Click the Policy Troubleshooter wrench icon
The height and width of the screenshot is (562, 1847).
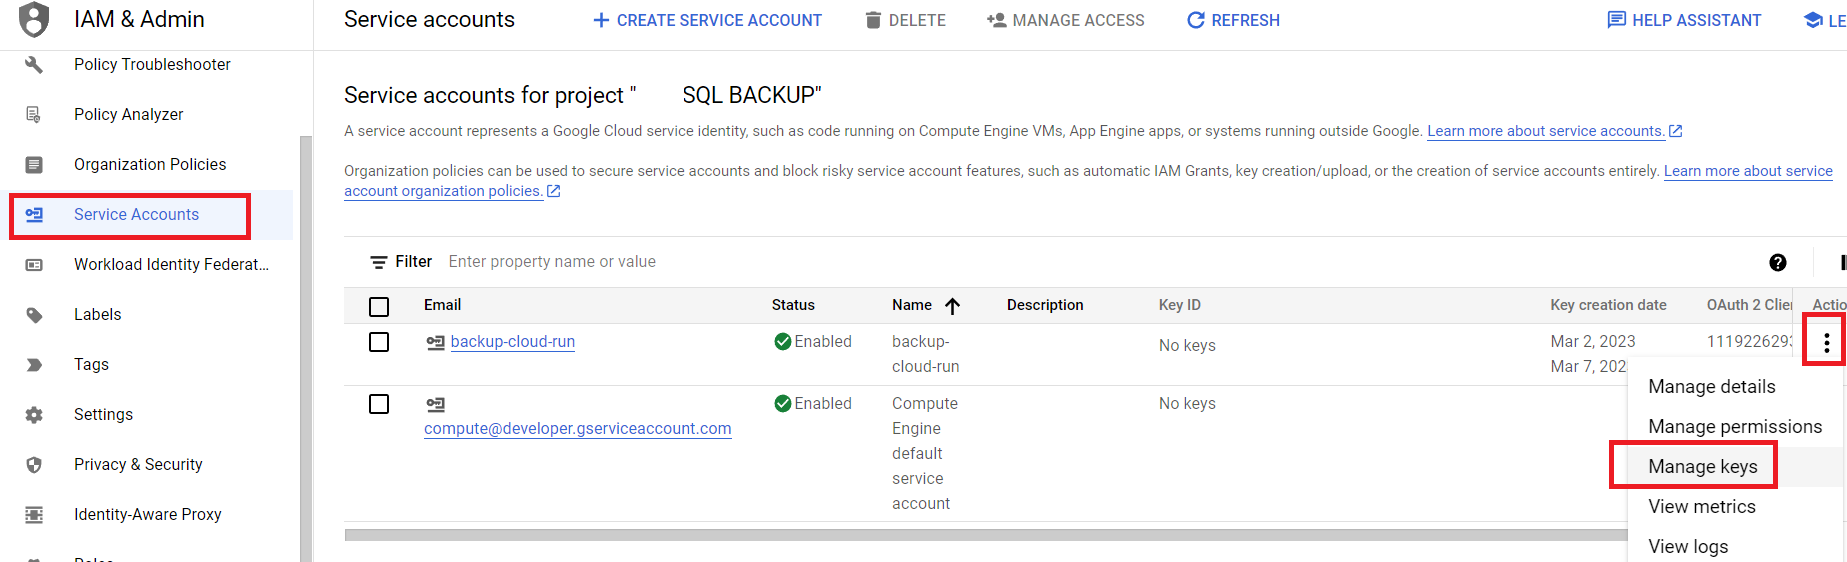(34, 65)
